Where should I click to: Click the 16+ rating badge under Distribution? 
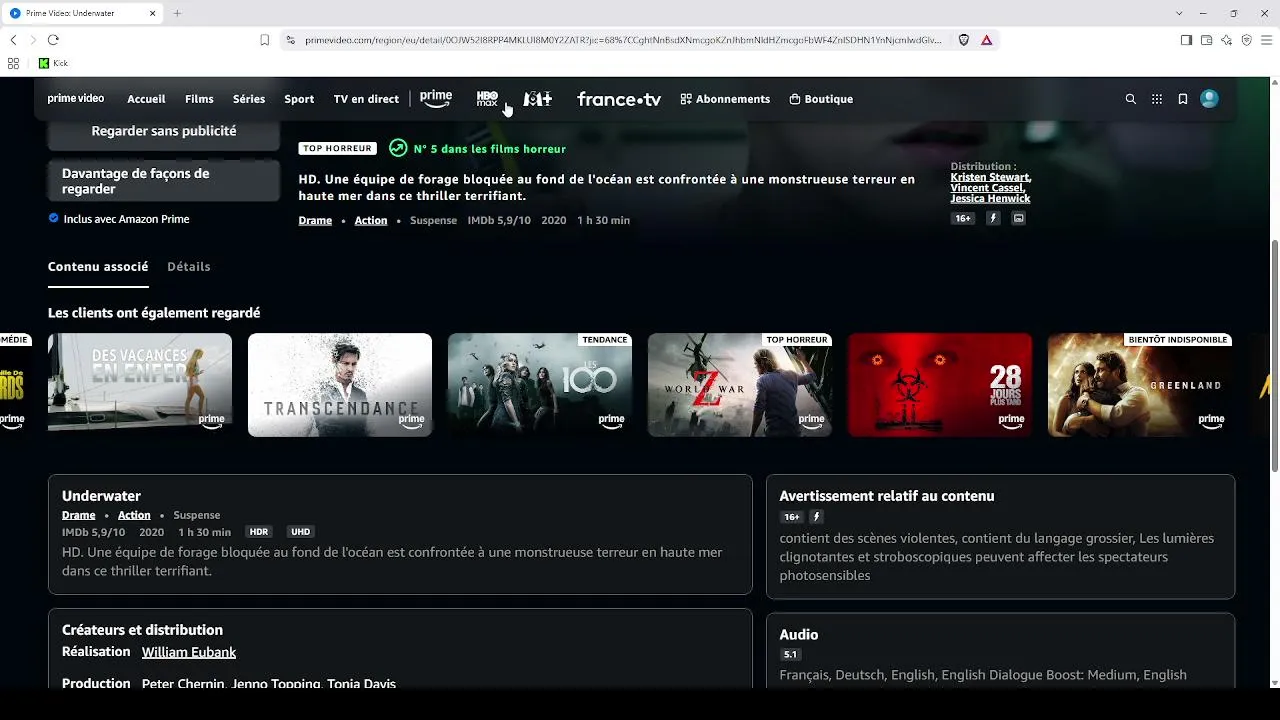(963, 218)
